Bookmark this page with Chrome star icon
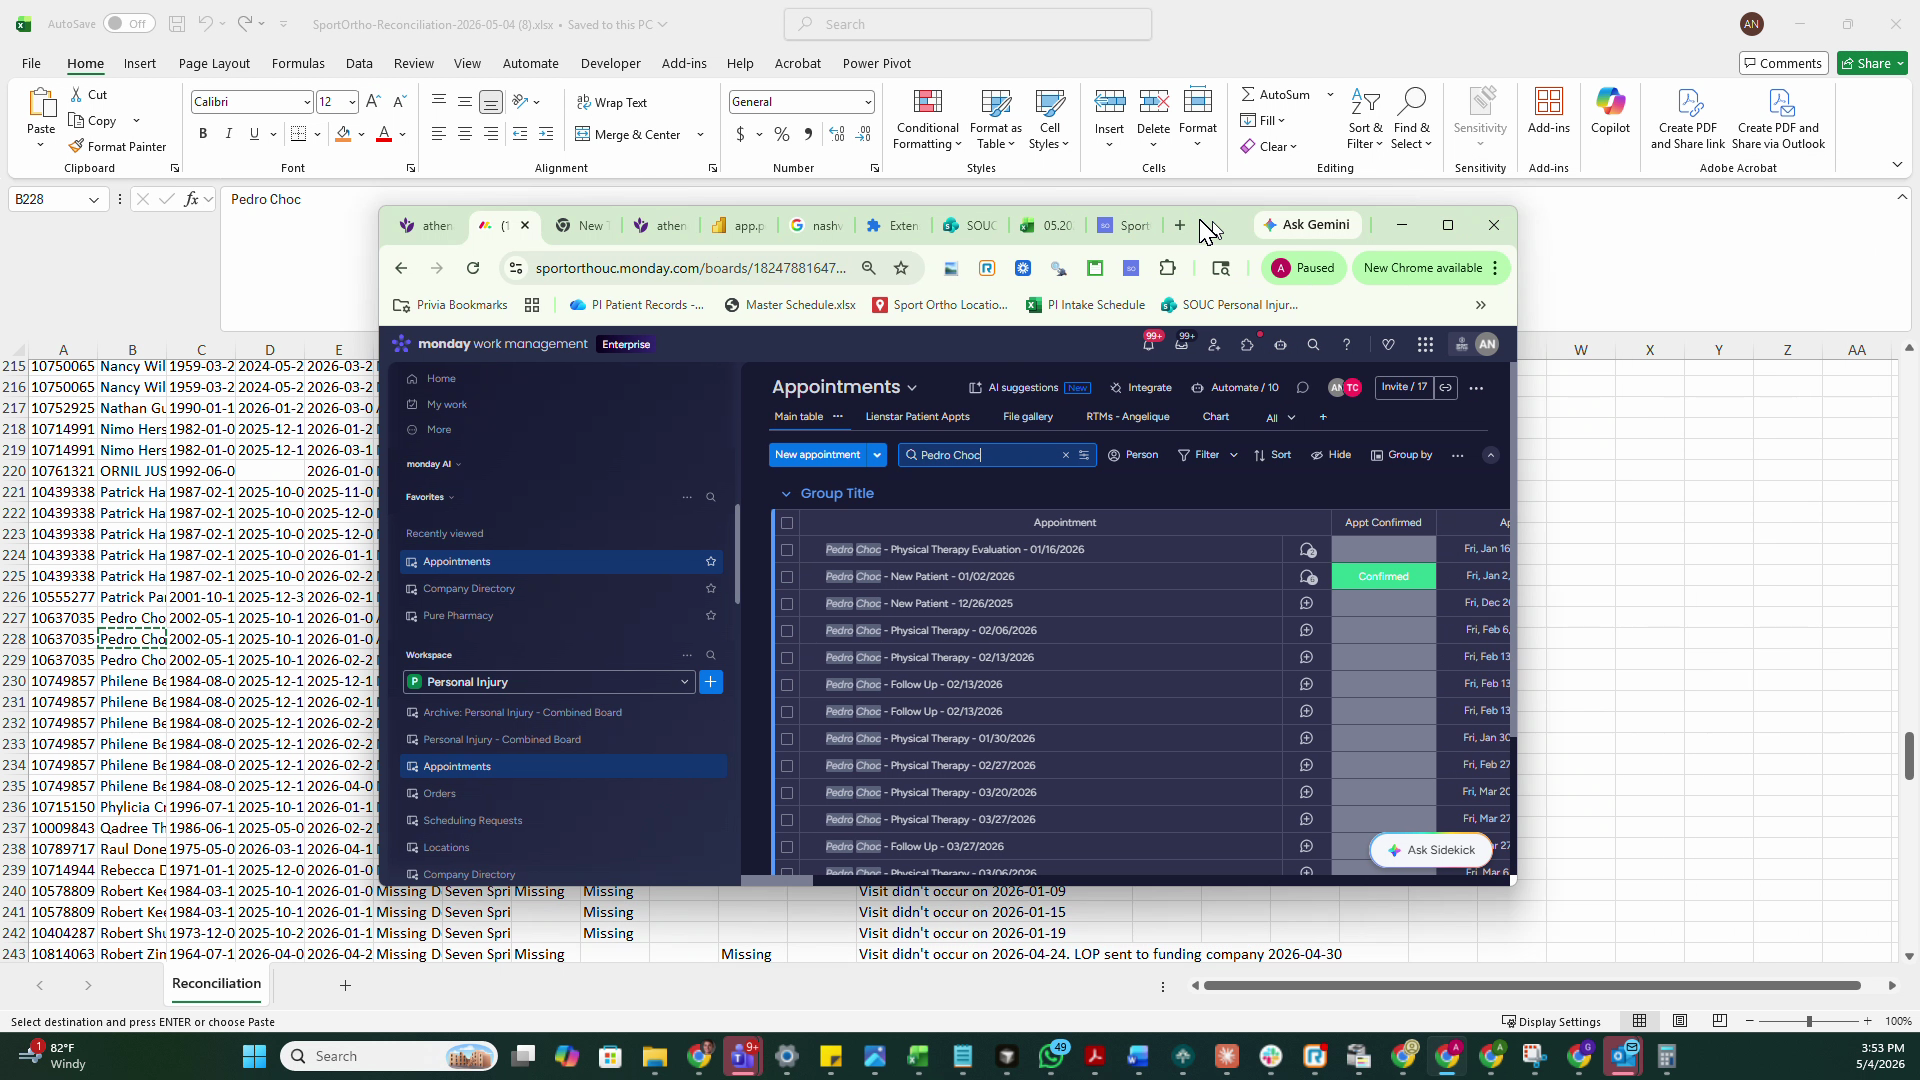The height and width of the screenshot is (1080, 1920). coord(901,268)
